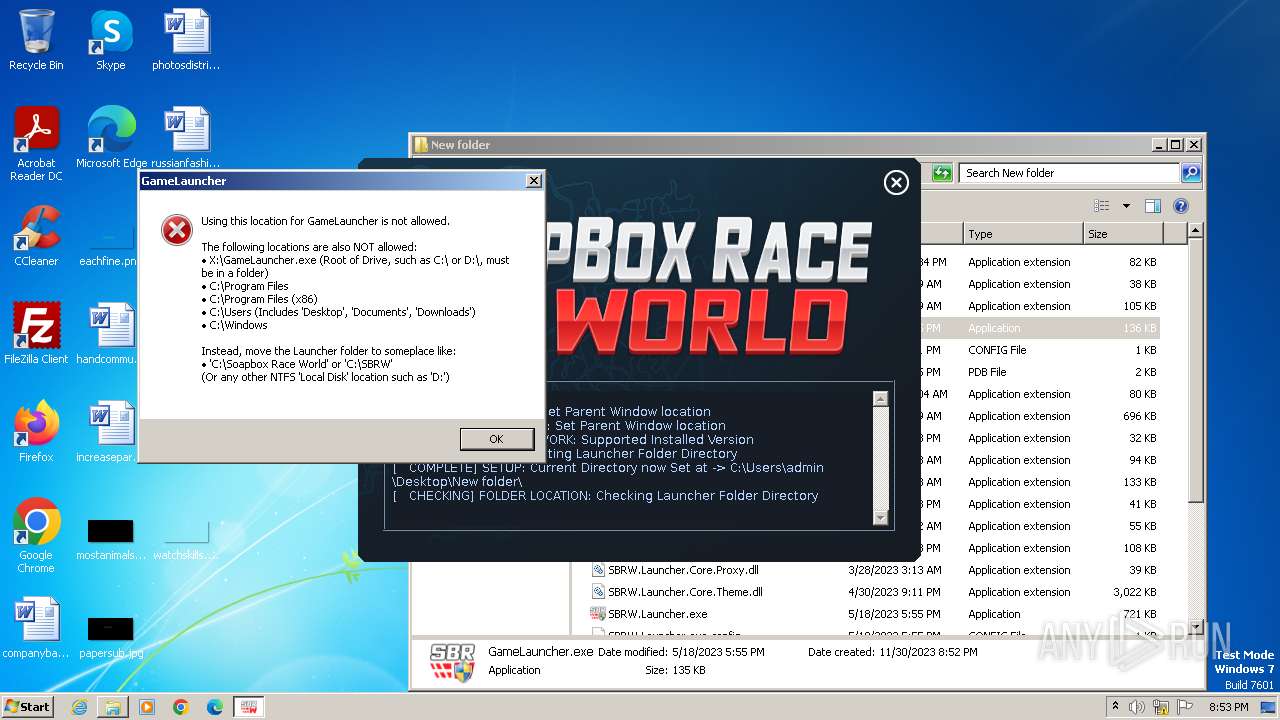The height and width of the screenshot is (720, 1280).
Task: Select the handcommu Word document icon
Action: coord(111,334)
